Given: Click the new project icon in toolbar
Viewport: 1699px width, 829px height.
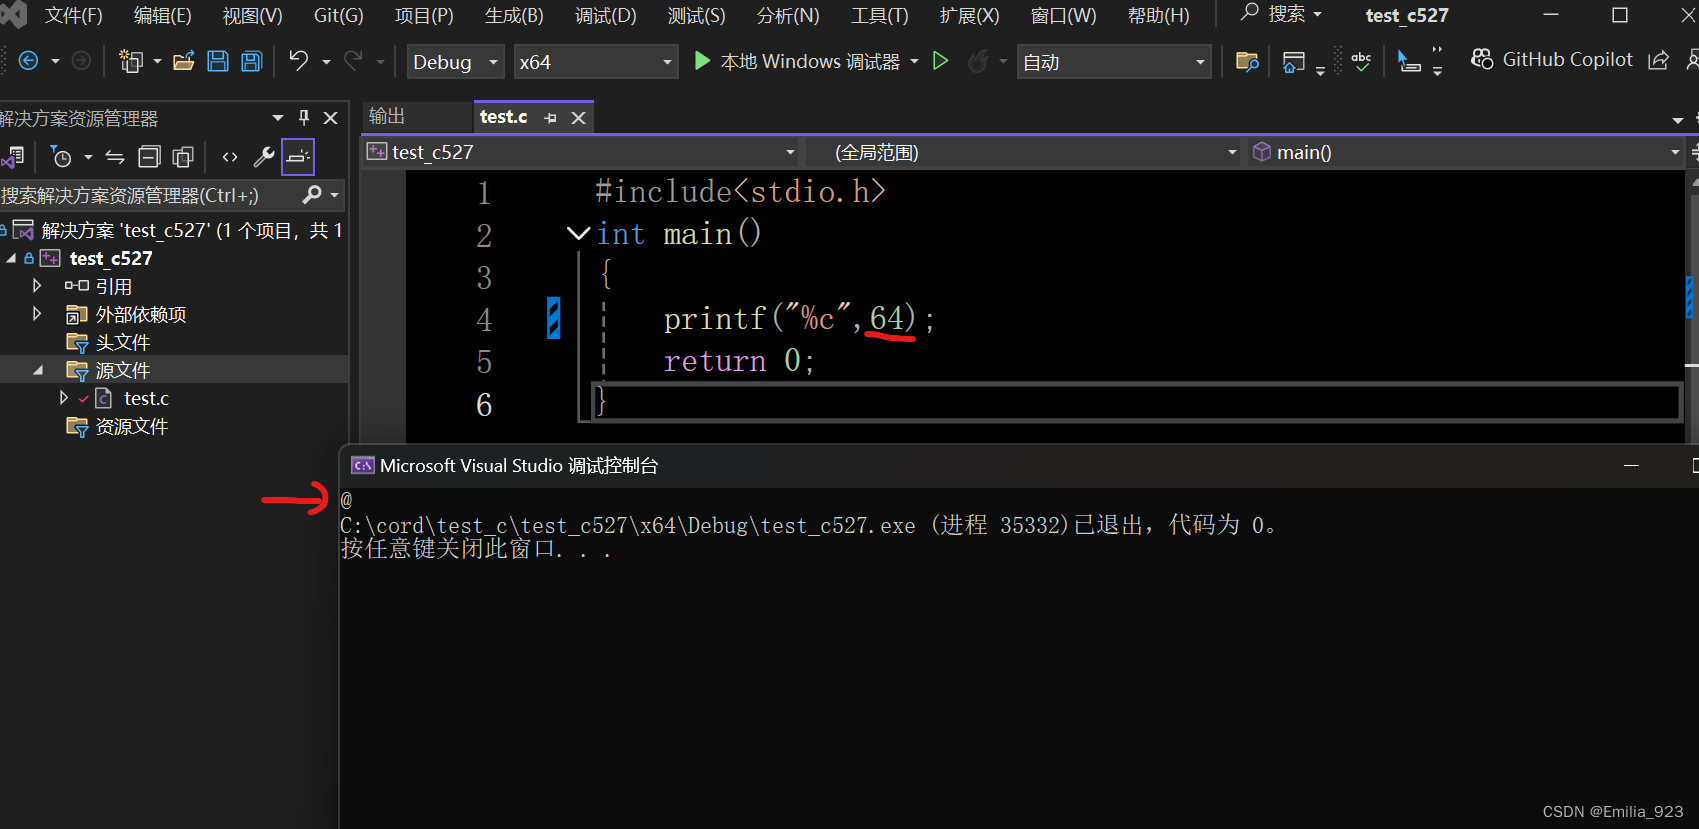Looking at the screenshot, I should [130, 61].
